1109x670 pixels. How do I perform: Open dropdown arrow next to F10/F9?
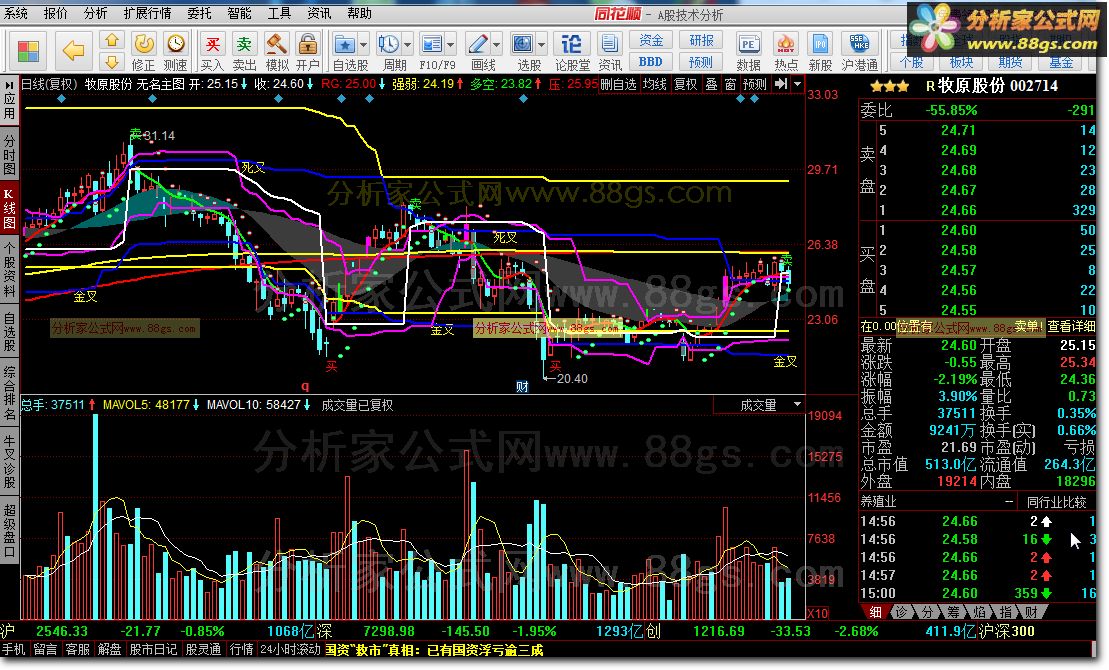[x=451, y=45]
